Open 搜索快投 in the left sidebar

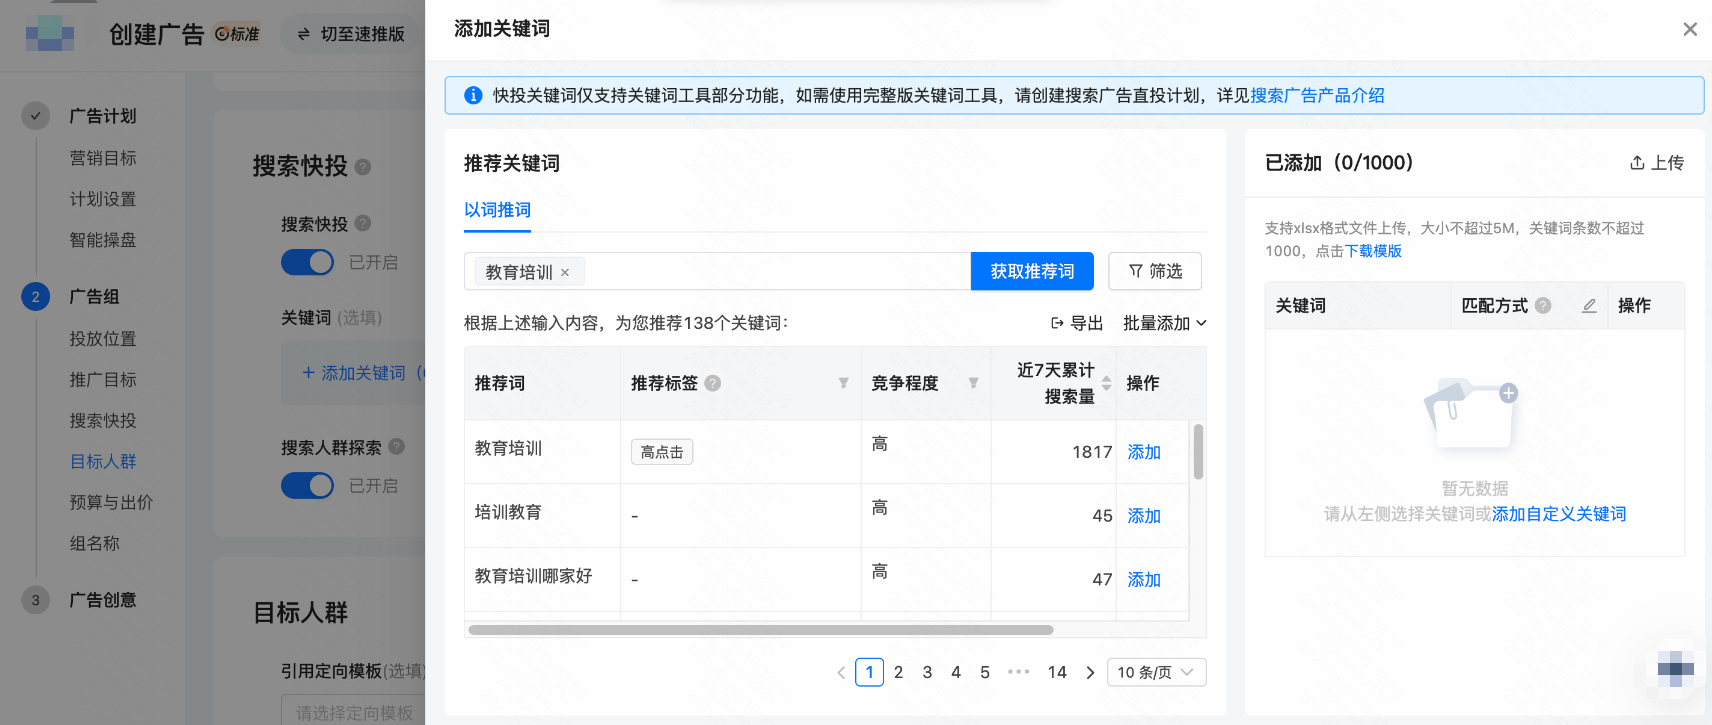[x=103, y=421]
